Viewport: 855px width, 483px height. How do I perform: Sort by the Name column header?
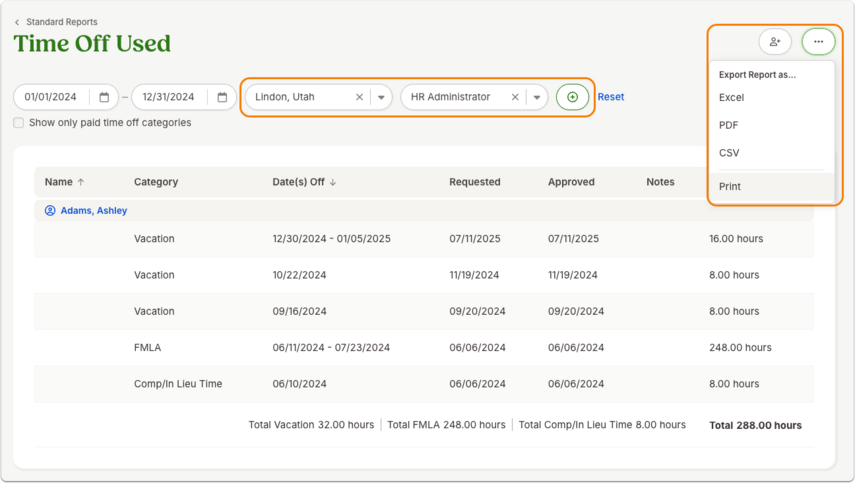coord(58,182)
